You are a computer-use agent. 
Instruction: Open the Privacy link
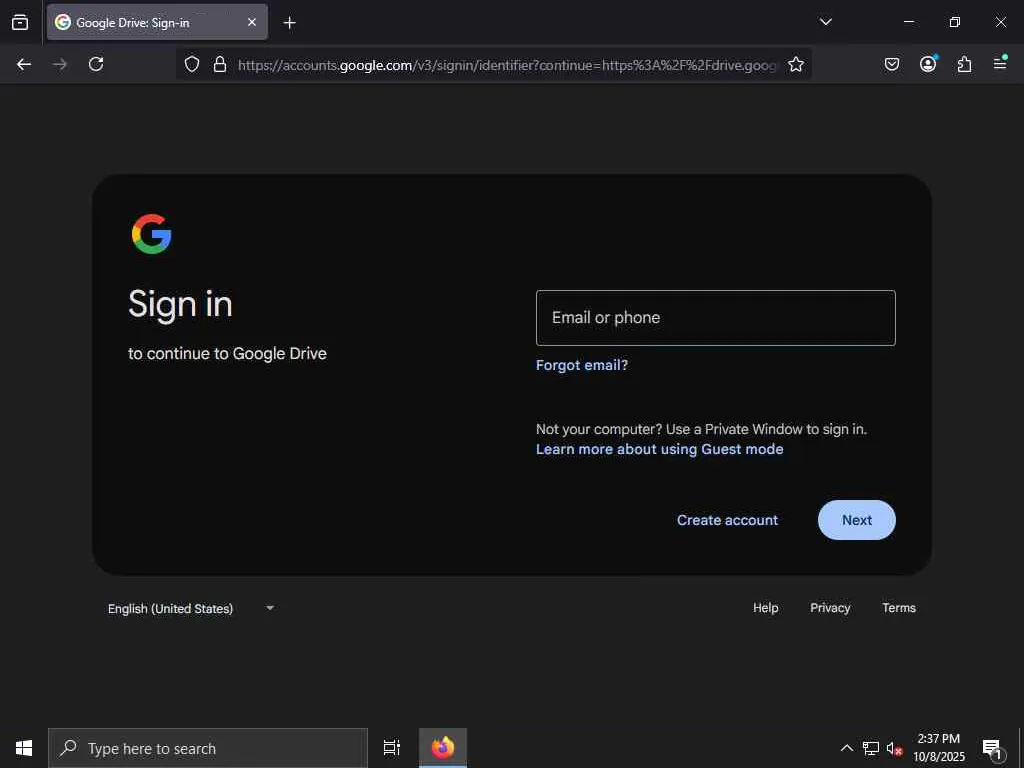click(830, 607)
